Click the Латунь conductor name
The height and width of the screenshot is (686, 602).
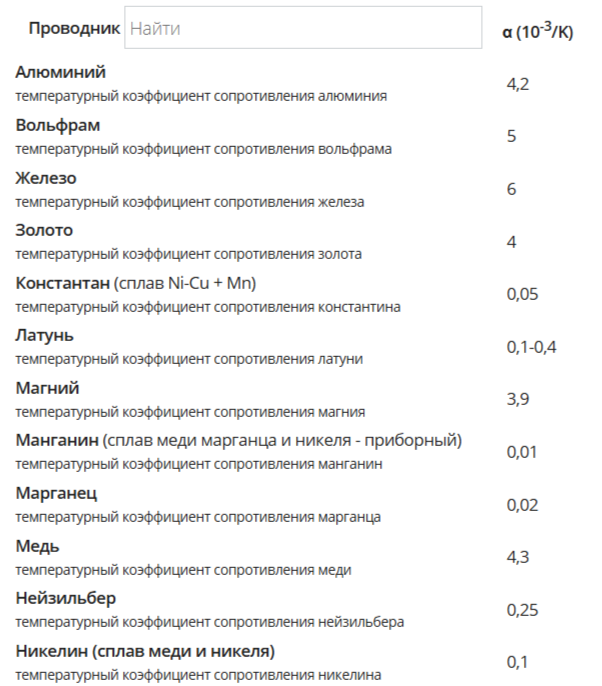point(44,335)
